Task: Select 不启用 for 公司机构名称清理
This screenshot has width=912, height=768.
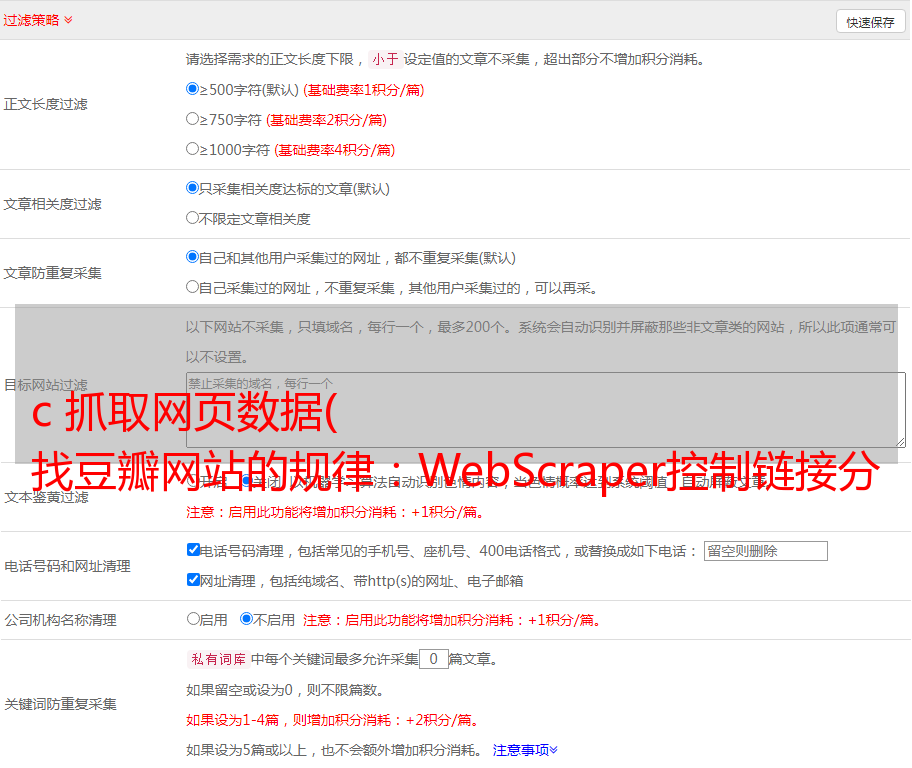Action: (247, 619)
